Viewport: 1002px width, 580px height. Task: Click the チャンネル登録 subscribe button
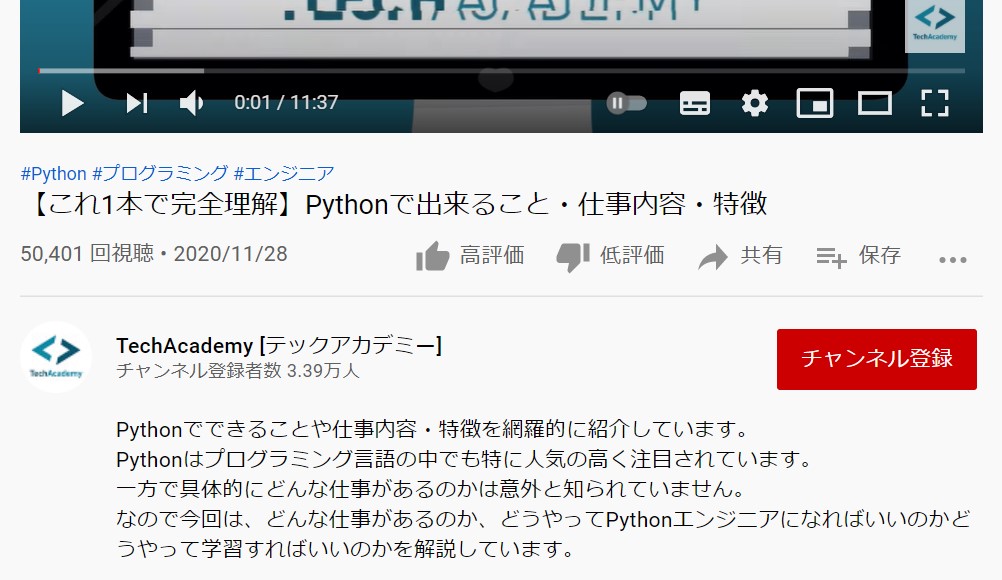876,358
